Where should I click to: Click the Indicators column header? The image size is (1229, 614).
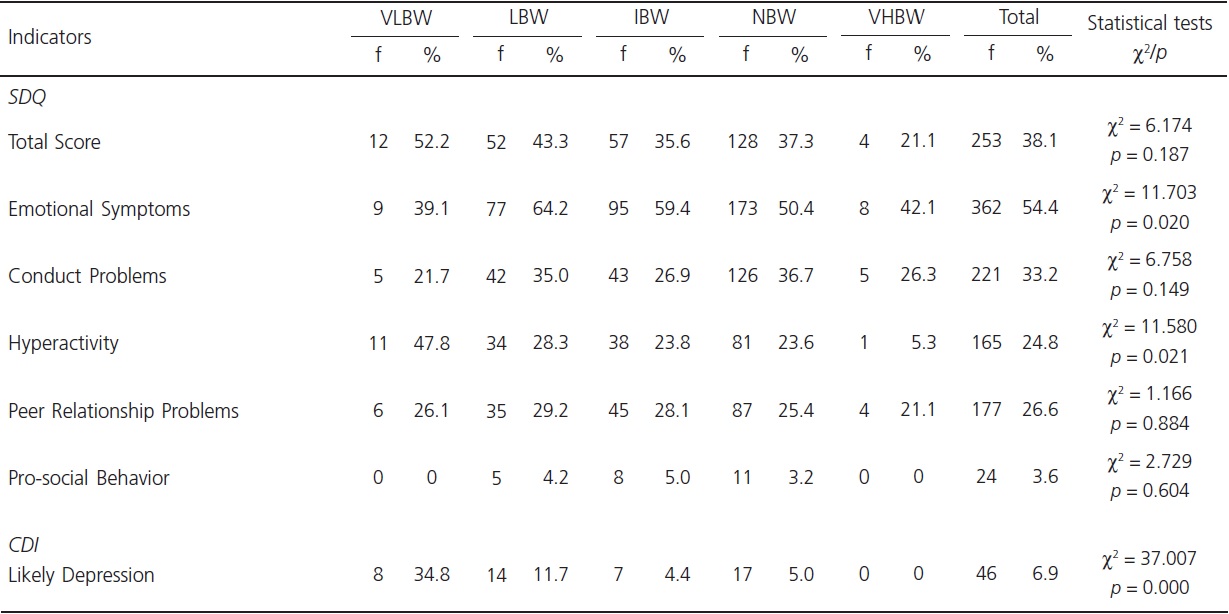click(x=50, y=37)
